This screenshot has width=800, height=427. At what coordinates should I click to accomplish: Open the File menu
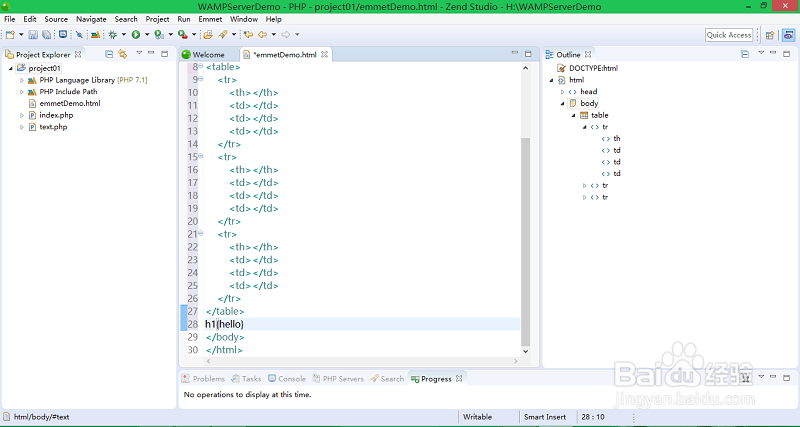click(x=10, y=19)
